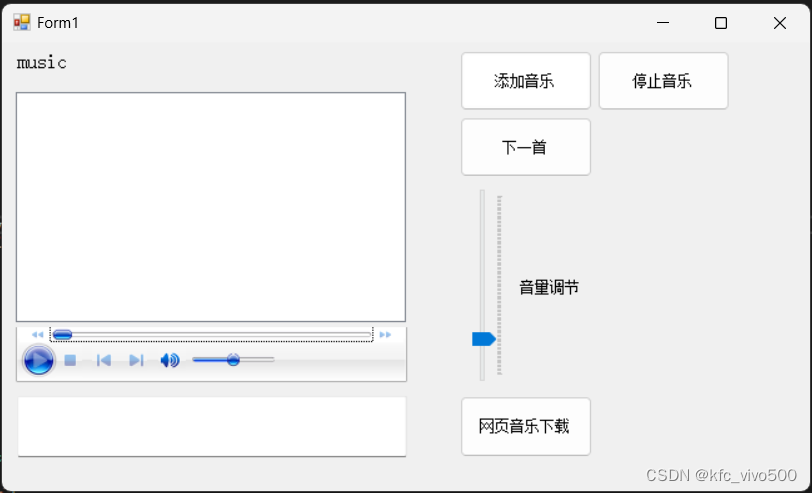Viewport: 812px width, 493px height.
Task: Click the 添加音乐 button
Action: [526, 81]
